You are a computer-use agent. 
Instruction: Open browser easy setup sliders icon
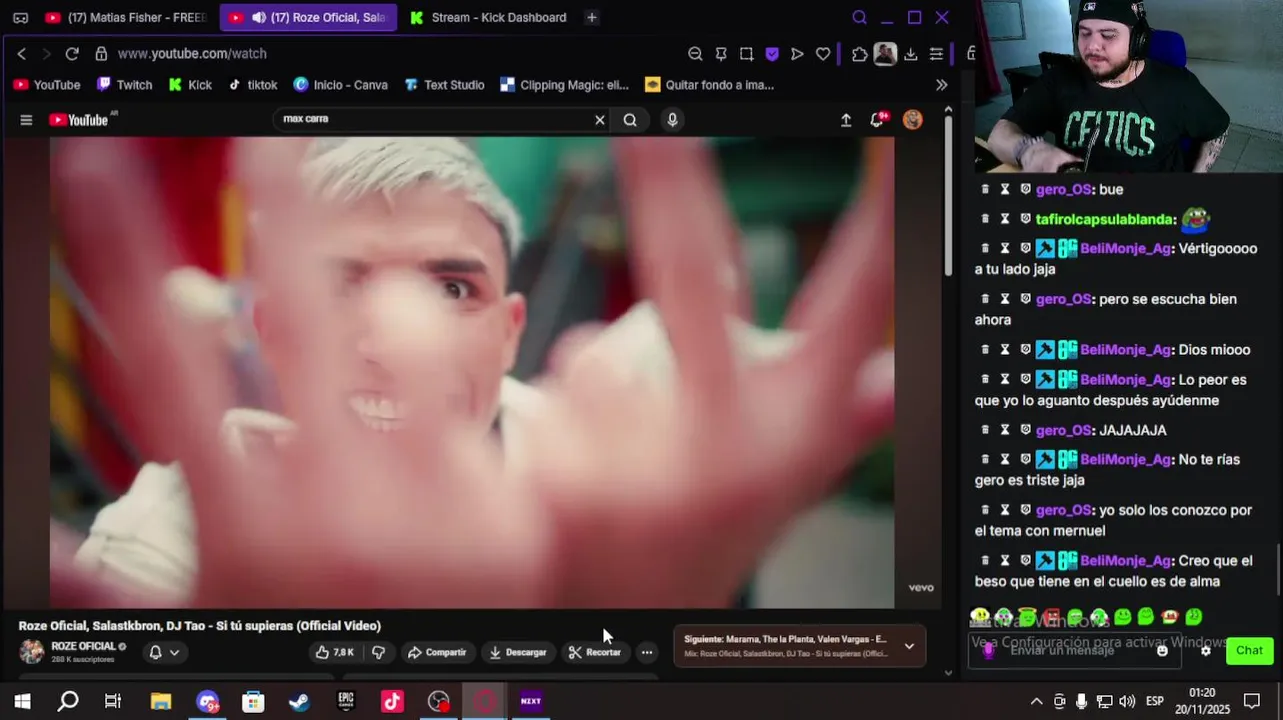click(x=936, y=54)
